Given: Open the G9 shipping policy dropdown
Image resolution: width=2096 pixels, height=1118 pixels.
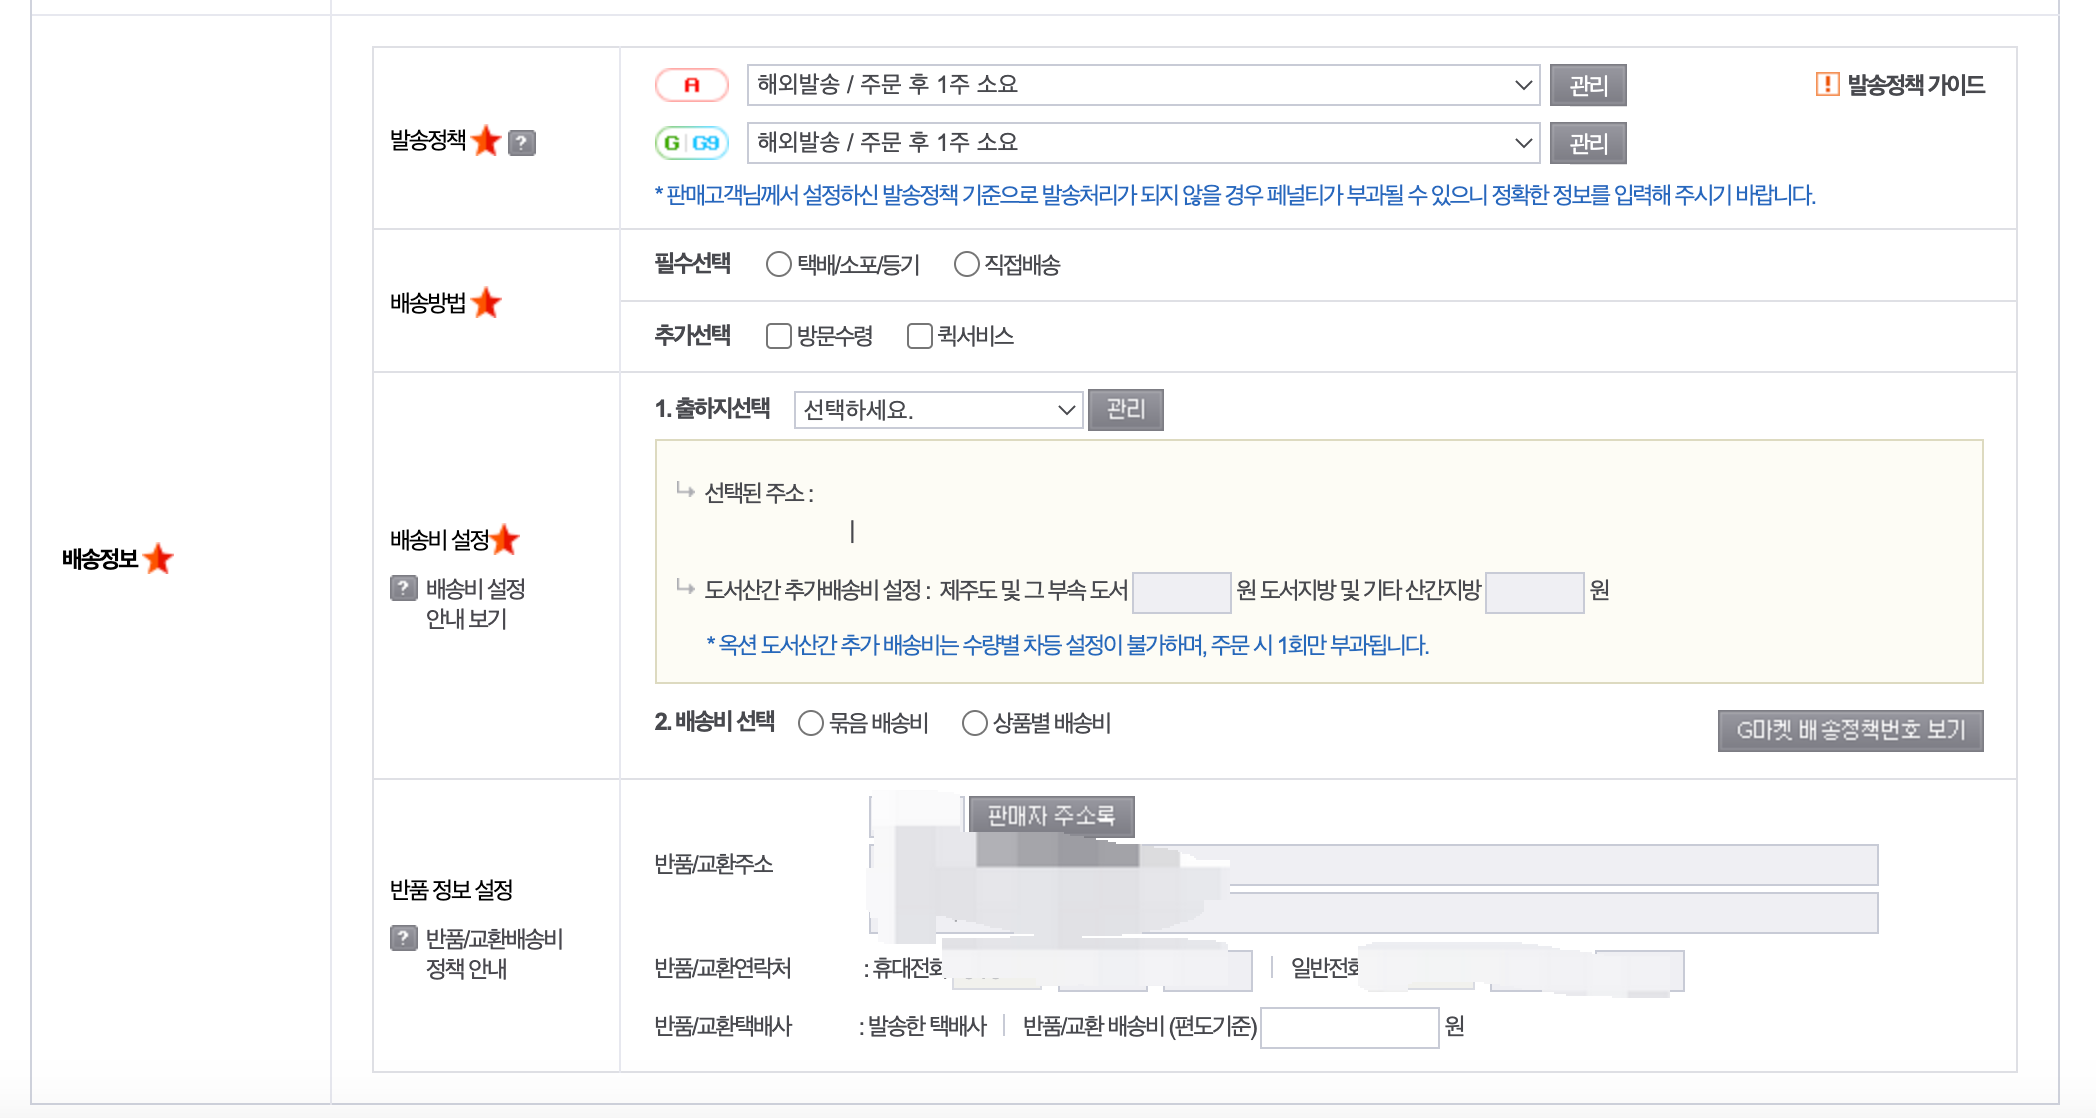Looking at the screenshot, I should [x=1140, y=142].
